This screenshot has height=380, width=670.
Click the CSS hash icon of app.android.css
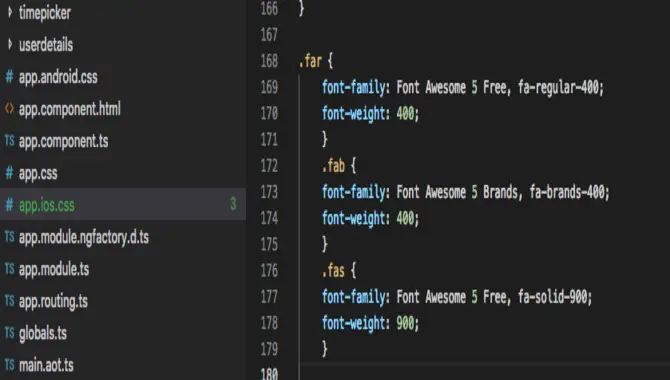pos(9,77)
